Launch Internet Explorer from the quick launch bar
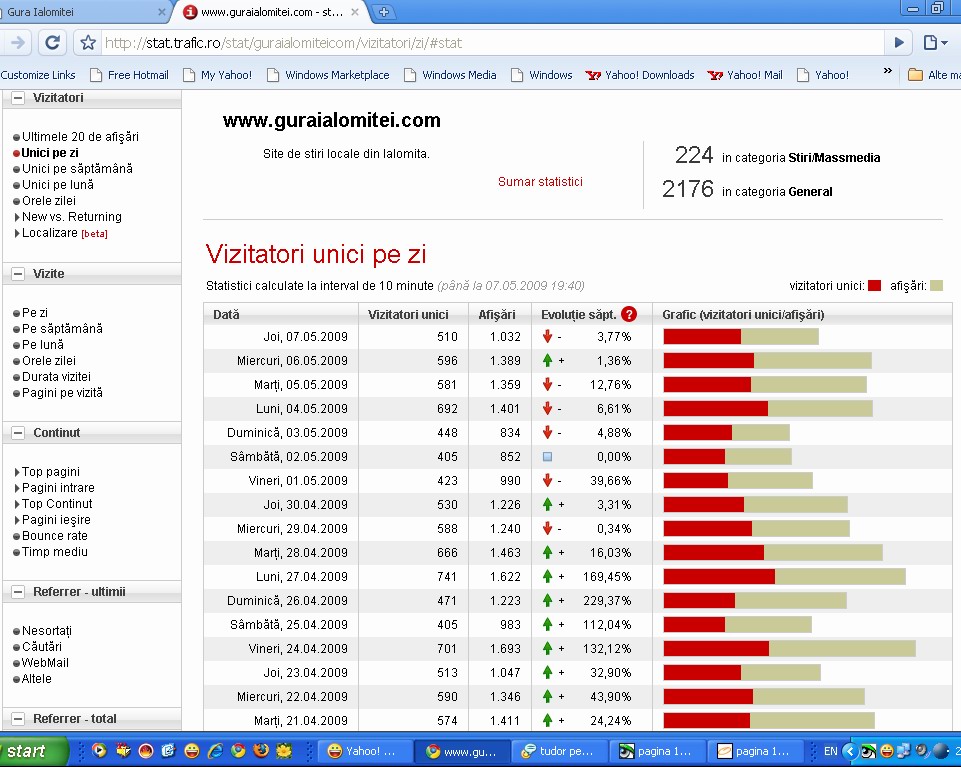 click(x=214, y=750)
